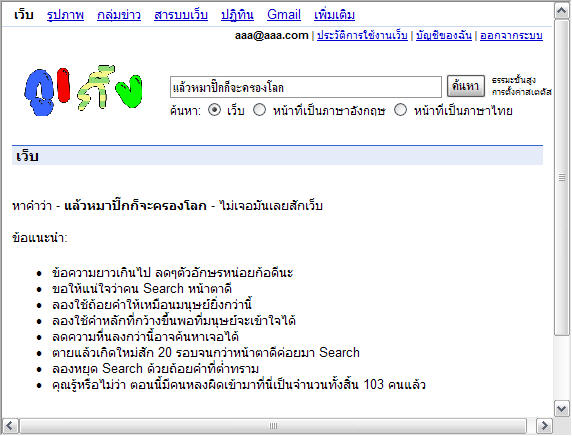Go to the สารบบเว็บ directory link
The image size is (572, 436).
(x=181, y=15)
